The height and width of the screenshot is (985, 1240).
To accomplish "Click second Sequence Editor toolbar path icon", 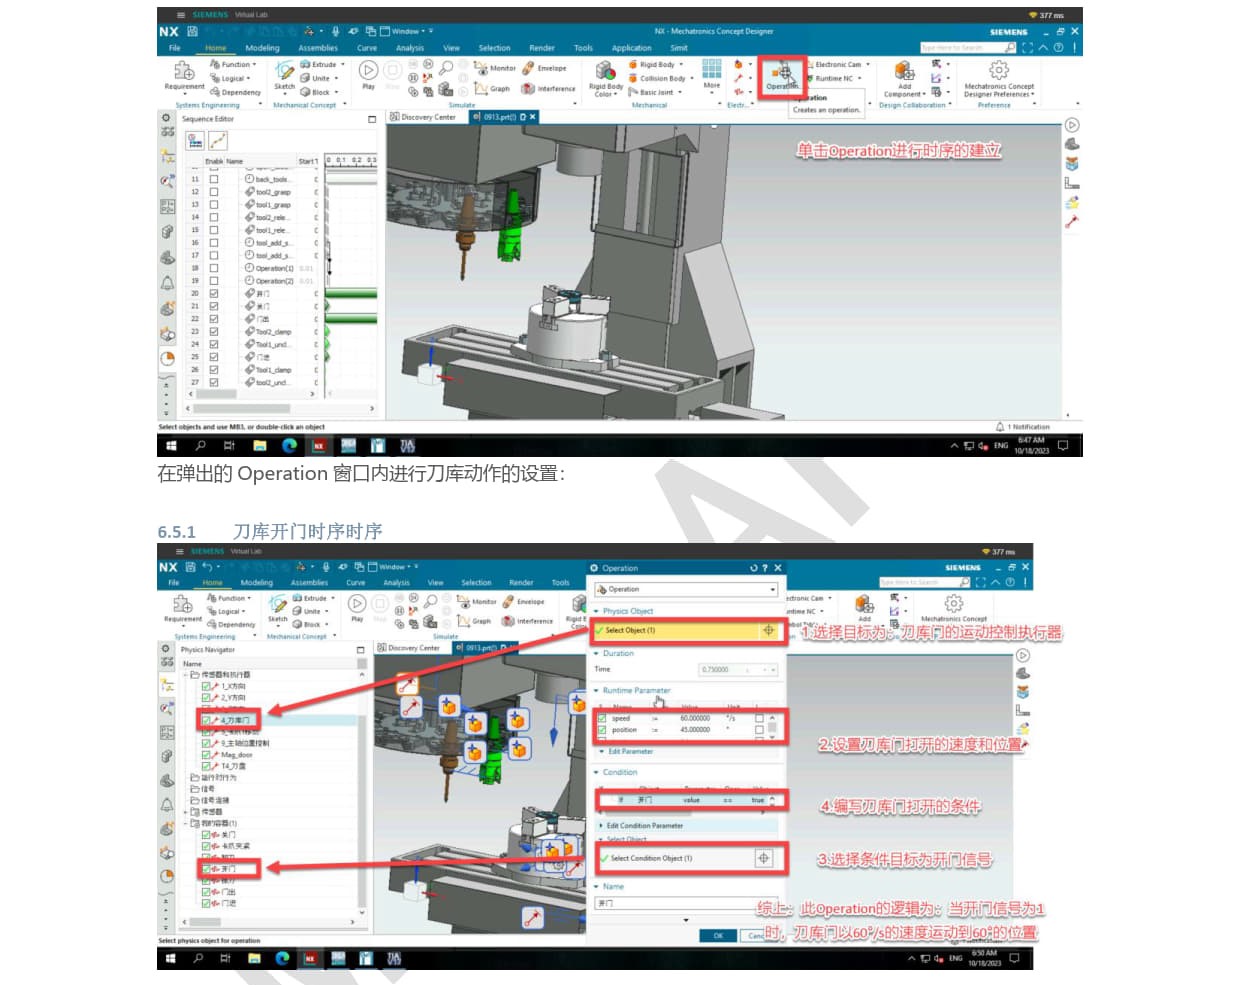I will coord(218,141).
